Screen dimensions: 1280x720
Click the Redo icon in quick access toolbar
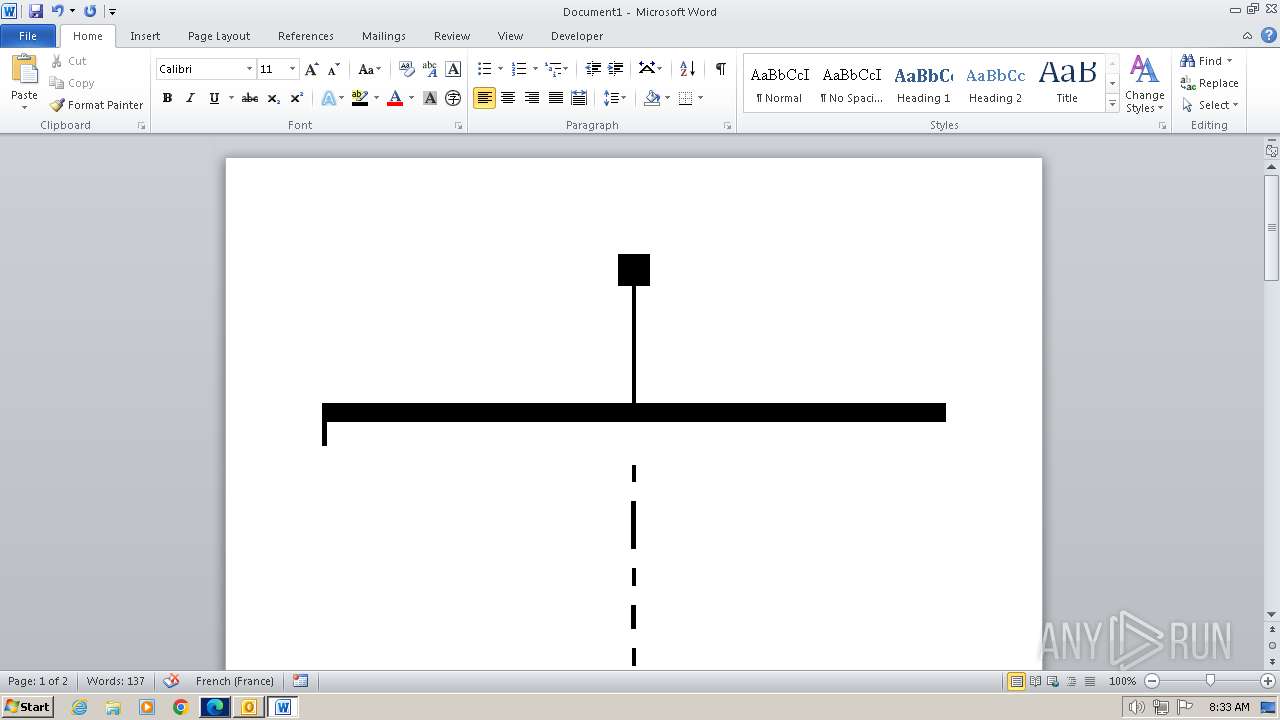pyautogui.click(x=90, y=11)
